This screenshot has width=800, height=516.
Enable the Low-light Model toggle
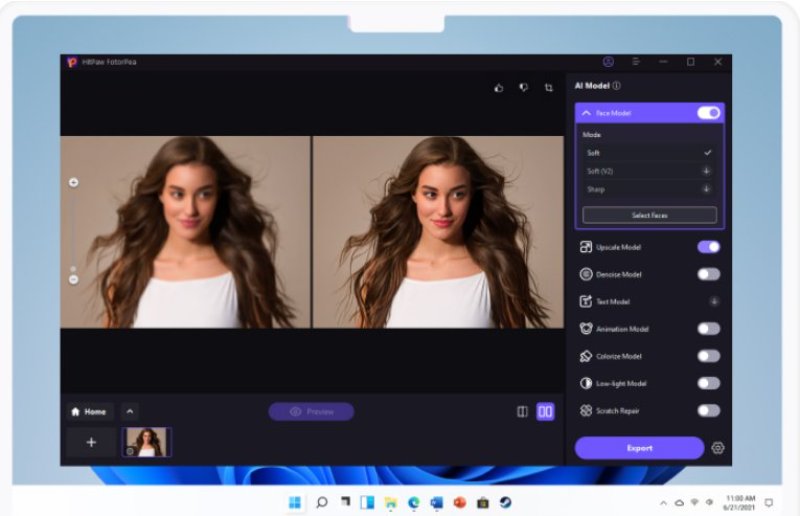[709, 383]
